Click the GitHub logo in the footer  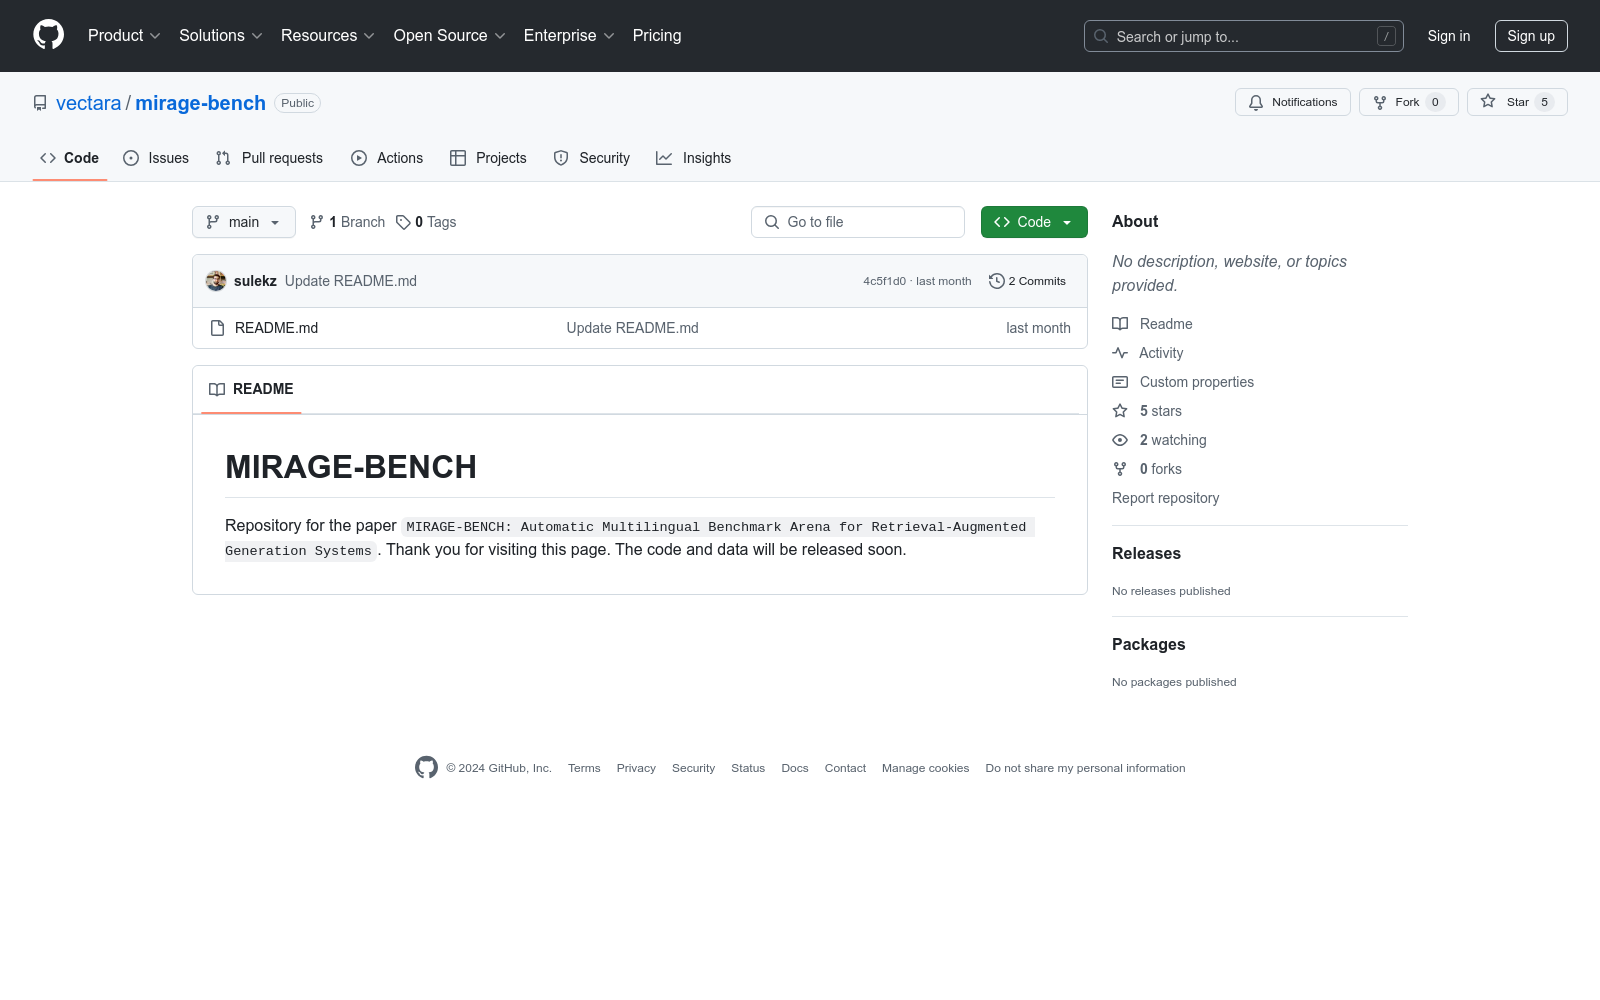[x=426, y=767]
